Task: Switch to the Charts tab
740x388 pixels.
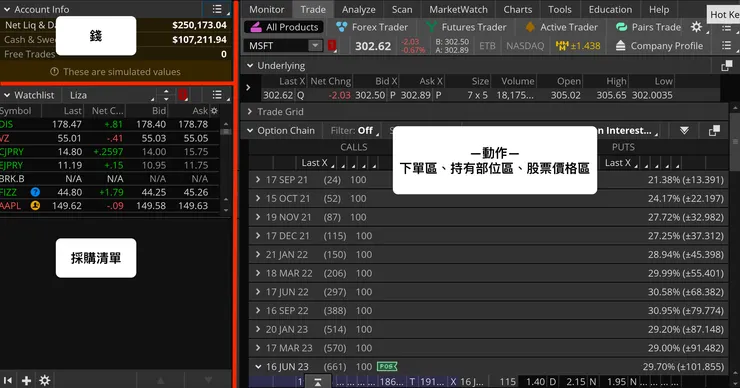Action: pos(518,9)
